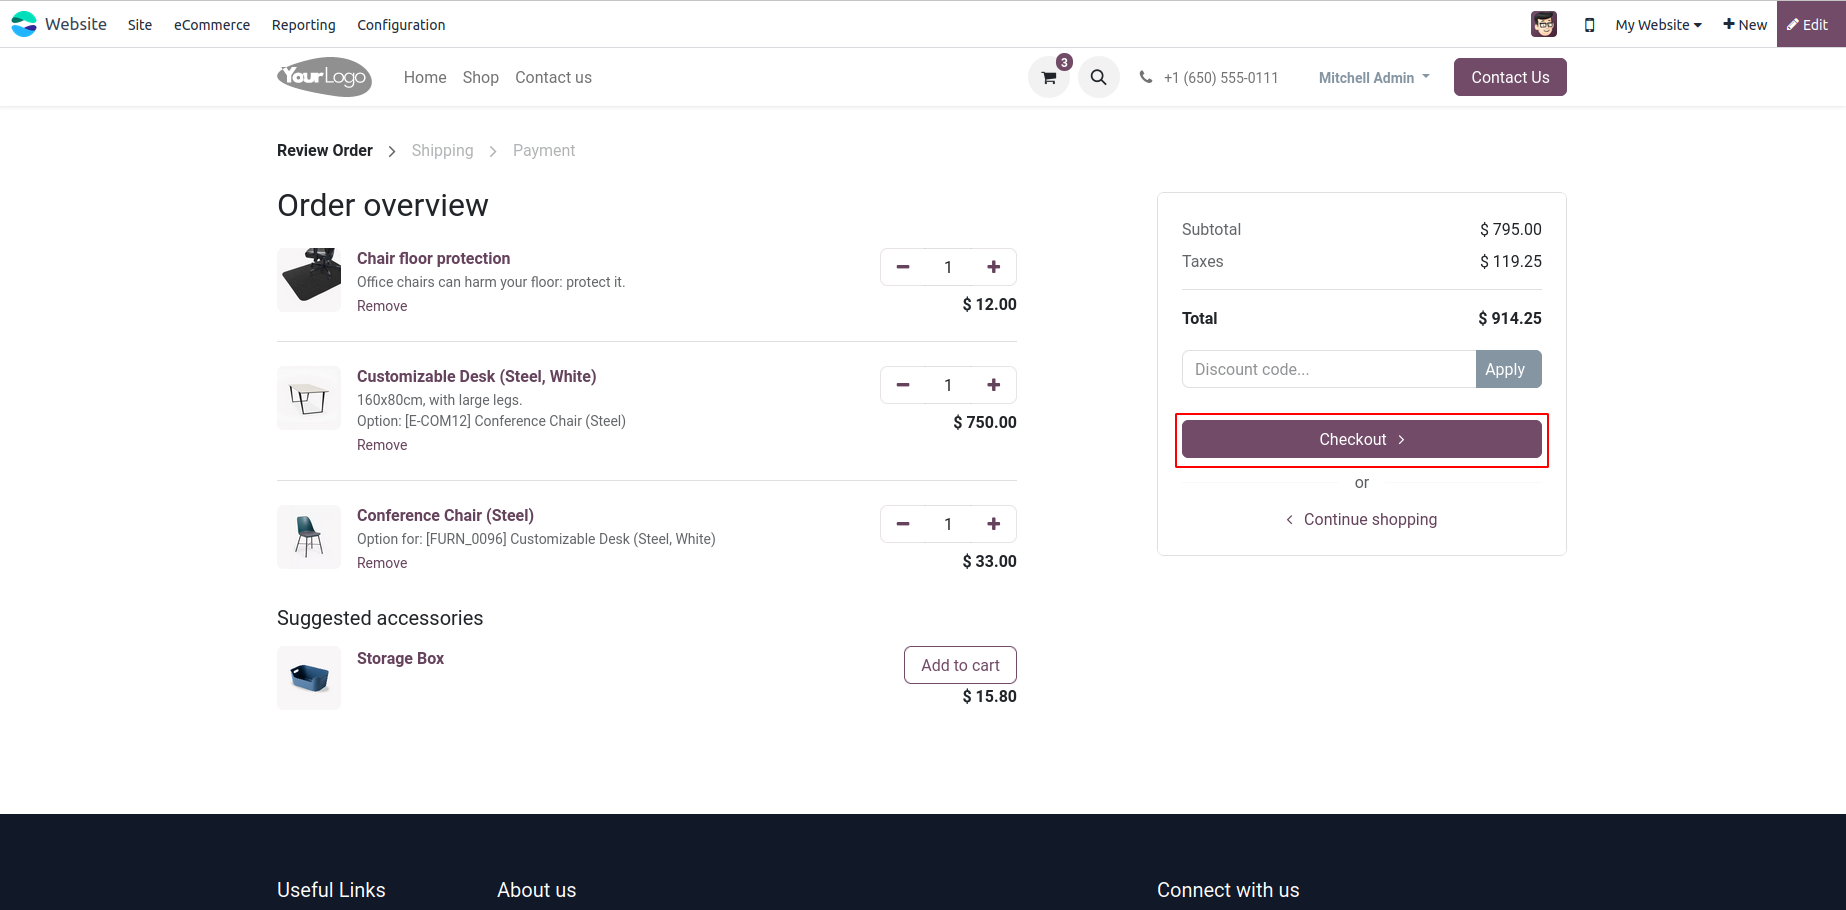Click Continue shopping link
Viewport: 1846px width, 910px height.
pyautogui.click(x=1369, y=519)
